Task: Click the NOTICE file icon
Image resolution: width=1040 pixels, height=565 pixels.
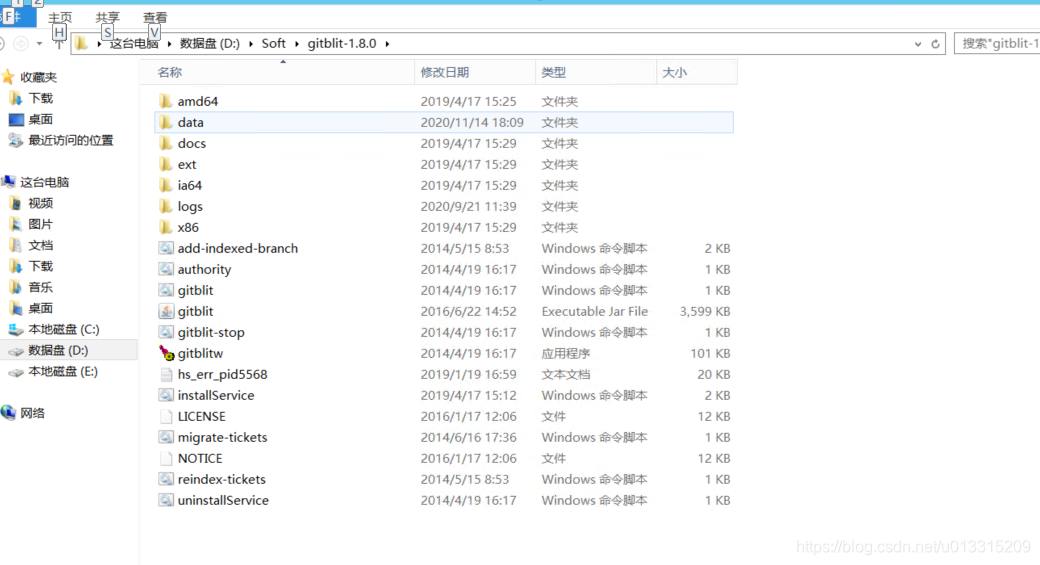Action: click(166, 458)
